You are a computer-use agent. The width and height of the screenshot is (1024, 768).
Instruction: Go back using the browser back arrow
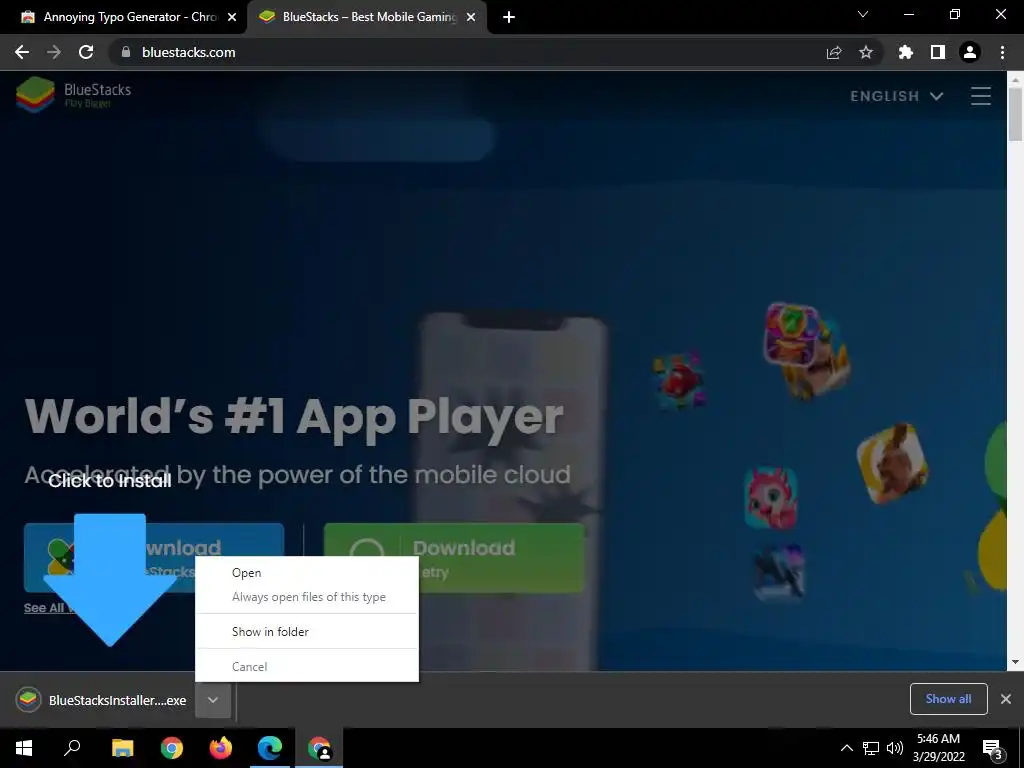(22, 52)
